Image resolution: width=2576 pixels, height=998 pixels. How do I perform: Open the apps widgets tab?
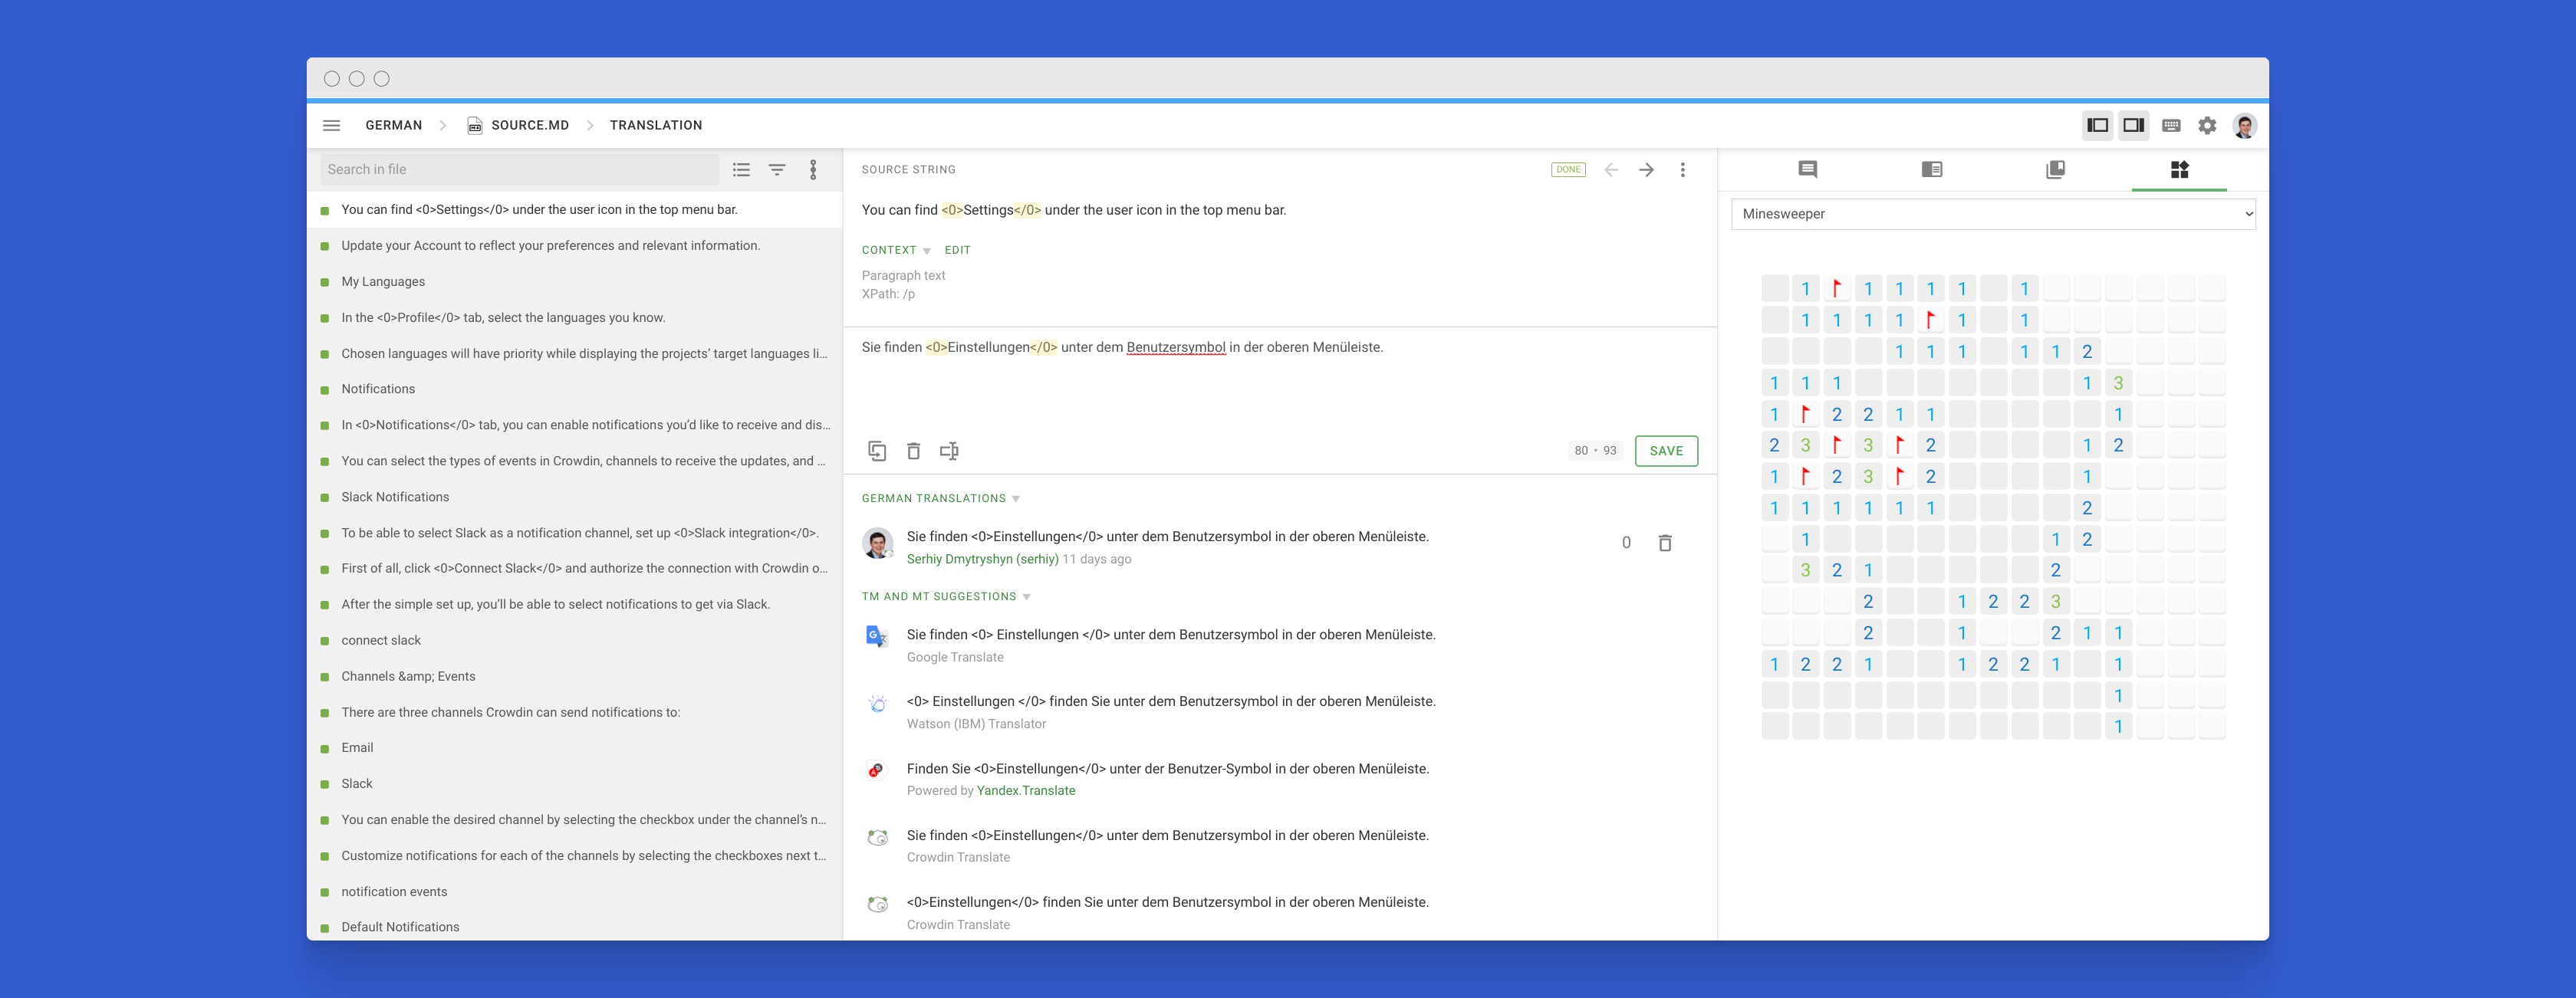[x=2179, y=170]
